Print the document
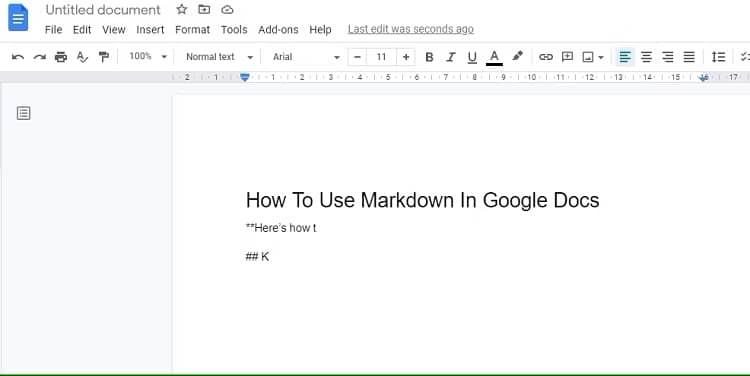Image resolution: width=750 pixels, height=376 pixels. point(61,57)
